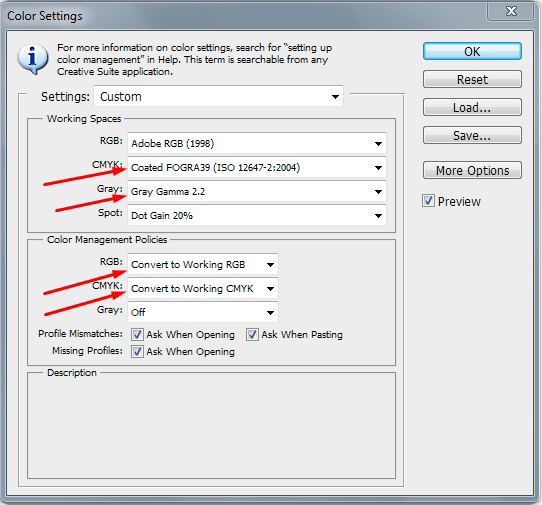Disable Ask When Pasting checkbox

click(252, 335)
